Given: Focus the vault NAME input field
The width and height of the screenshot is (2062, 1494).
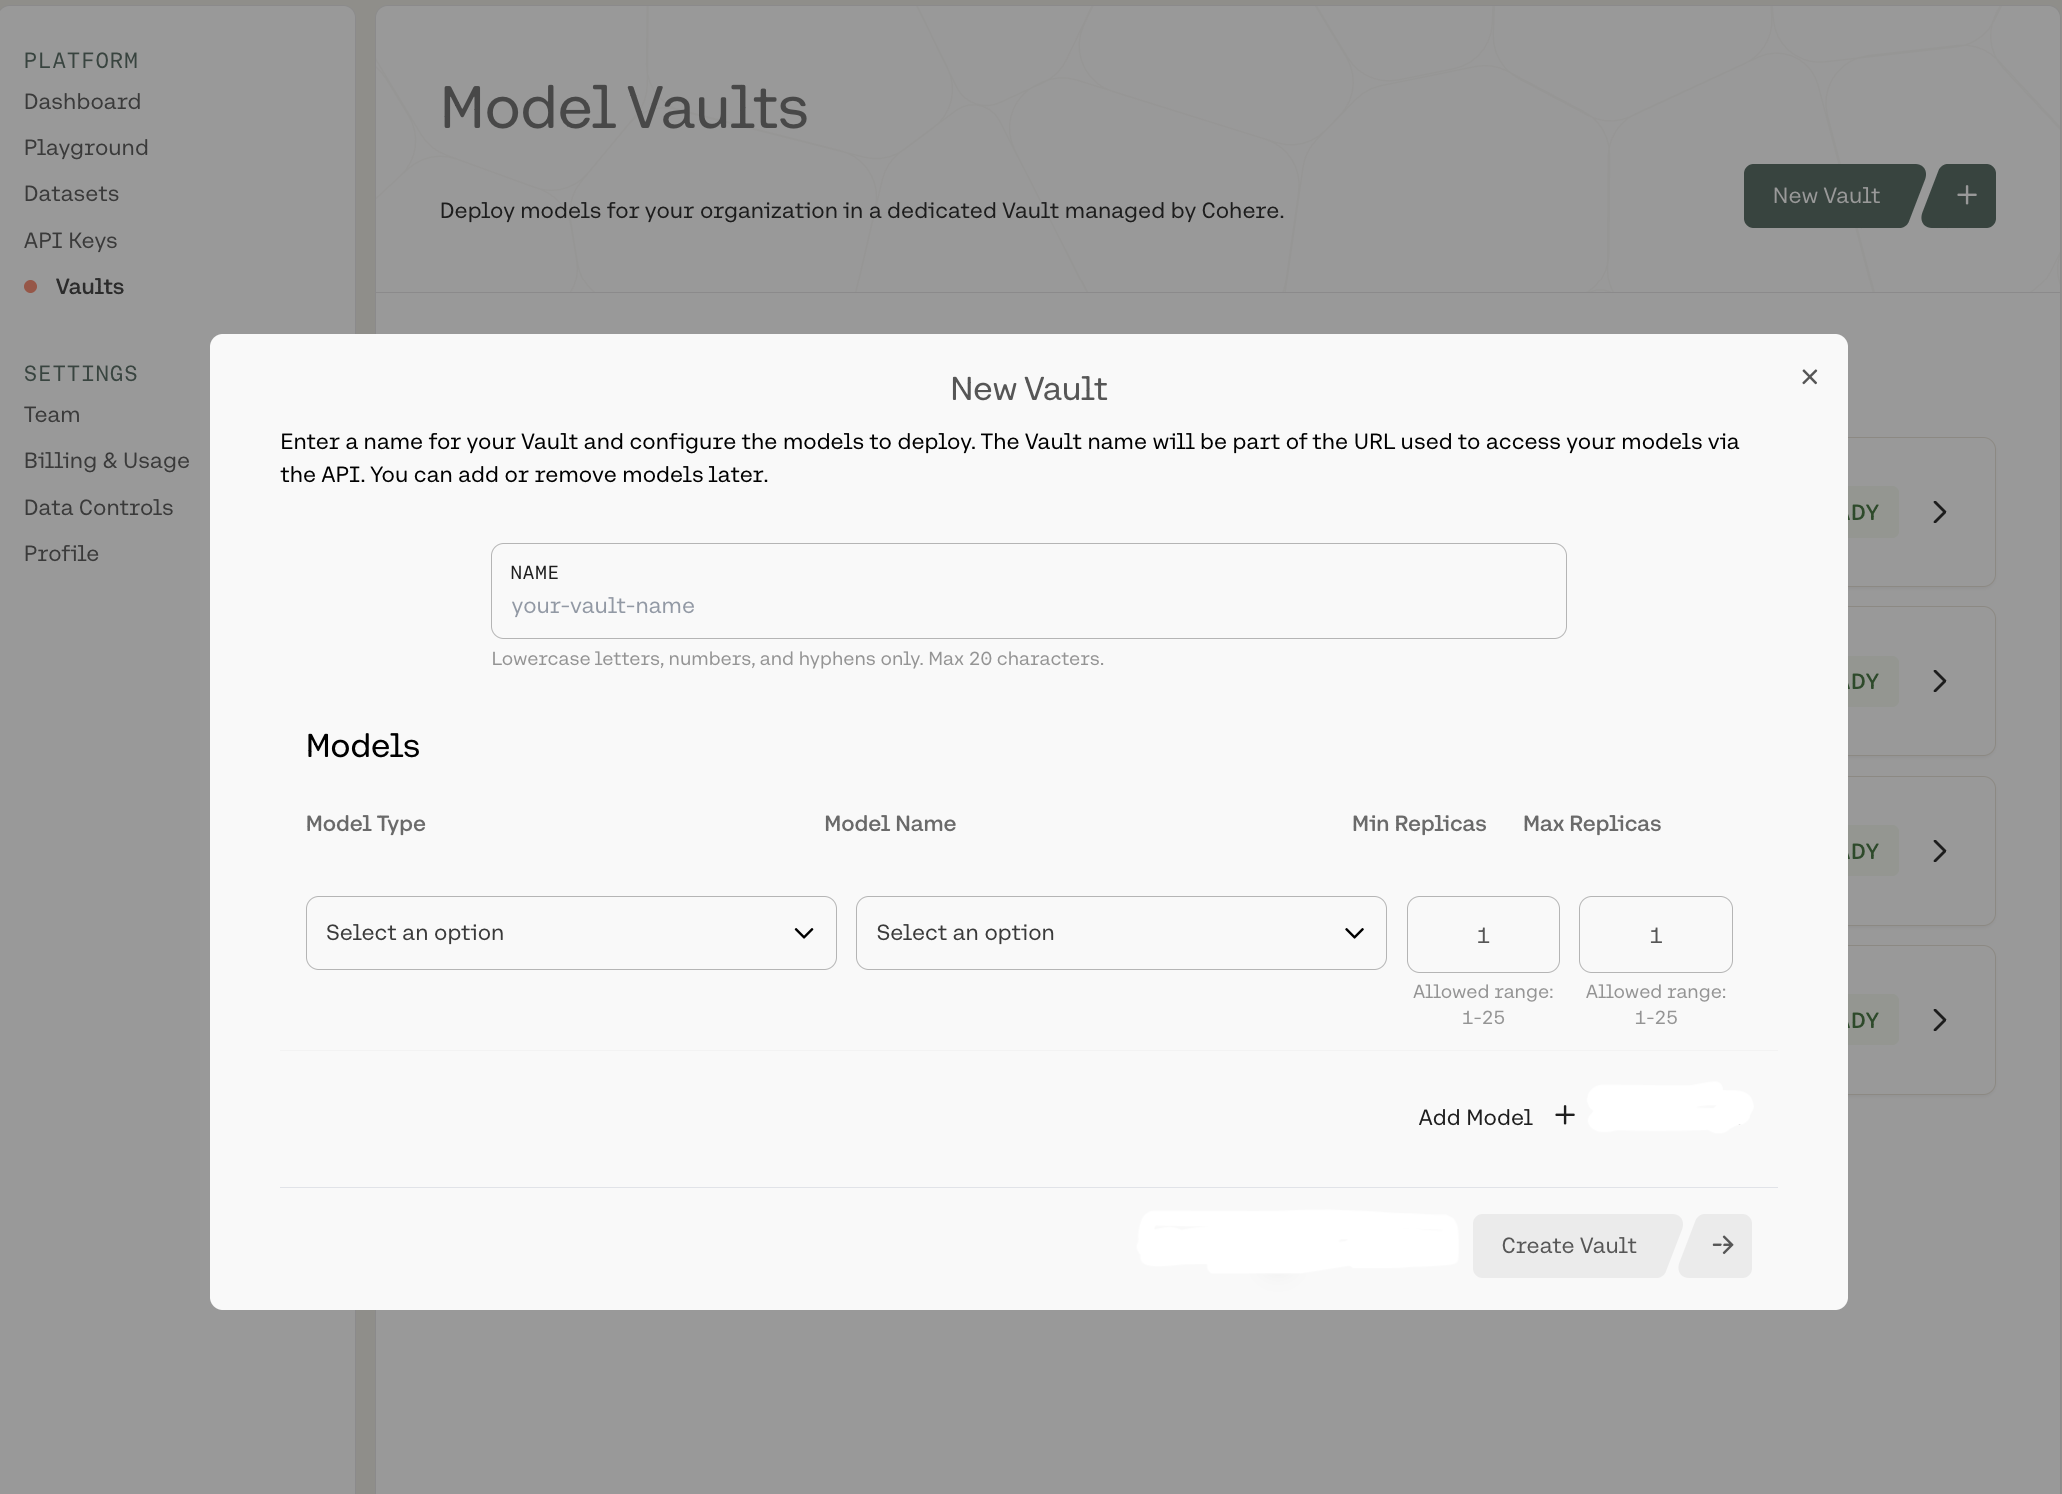Looking at the screenshot, I should pos(1028,605).
